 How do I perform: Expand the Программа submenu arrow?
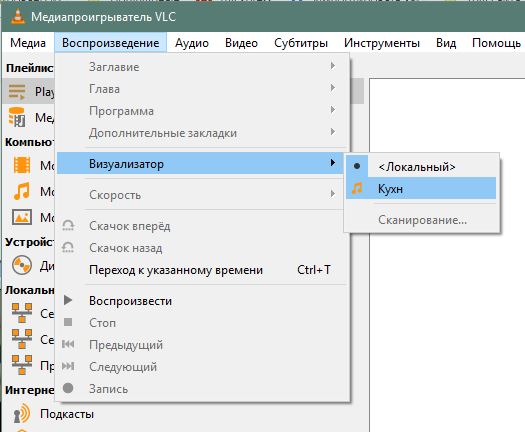332,110
